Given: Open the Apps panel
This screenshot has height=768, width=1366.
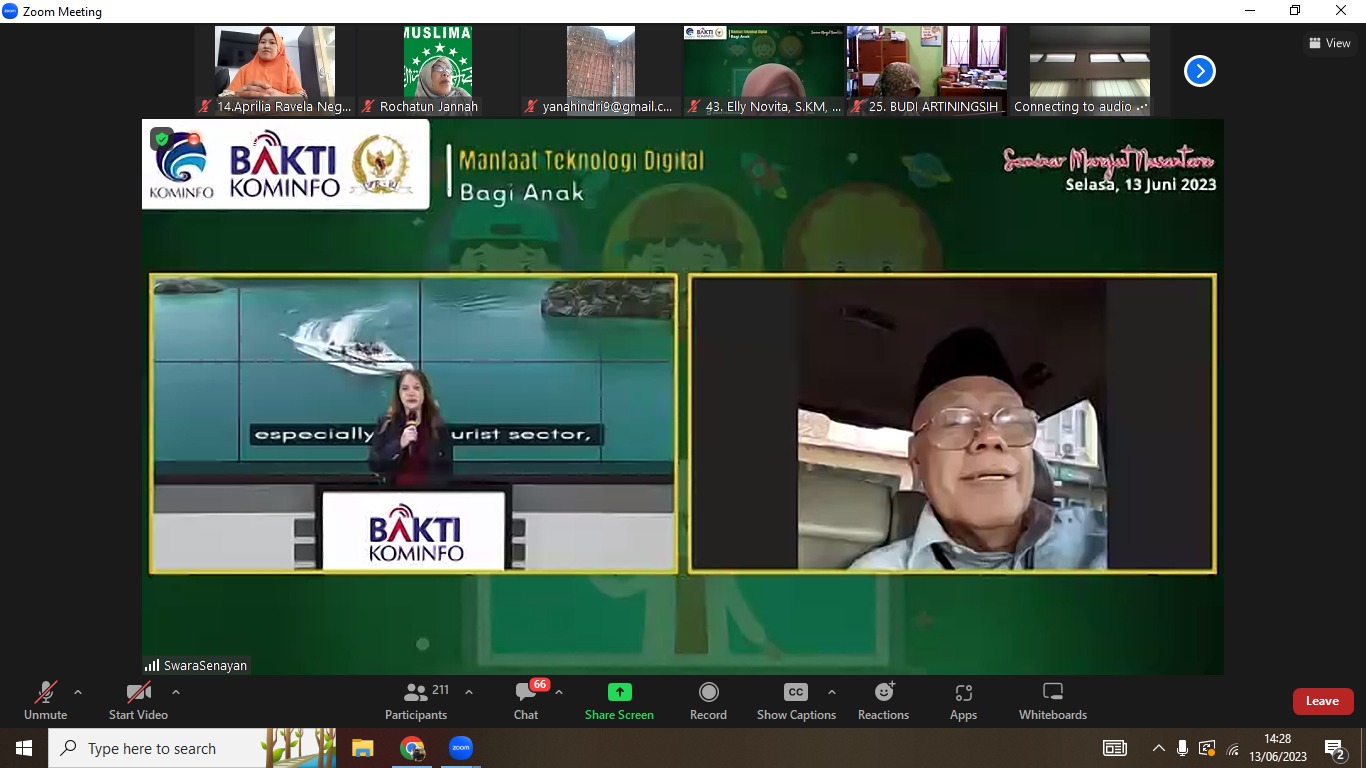Looking at the screenshot, I should (x=963, y=701).
